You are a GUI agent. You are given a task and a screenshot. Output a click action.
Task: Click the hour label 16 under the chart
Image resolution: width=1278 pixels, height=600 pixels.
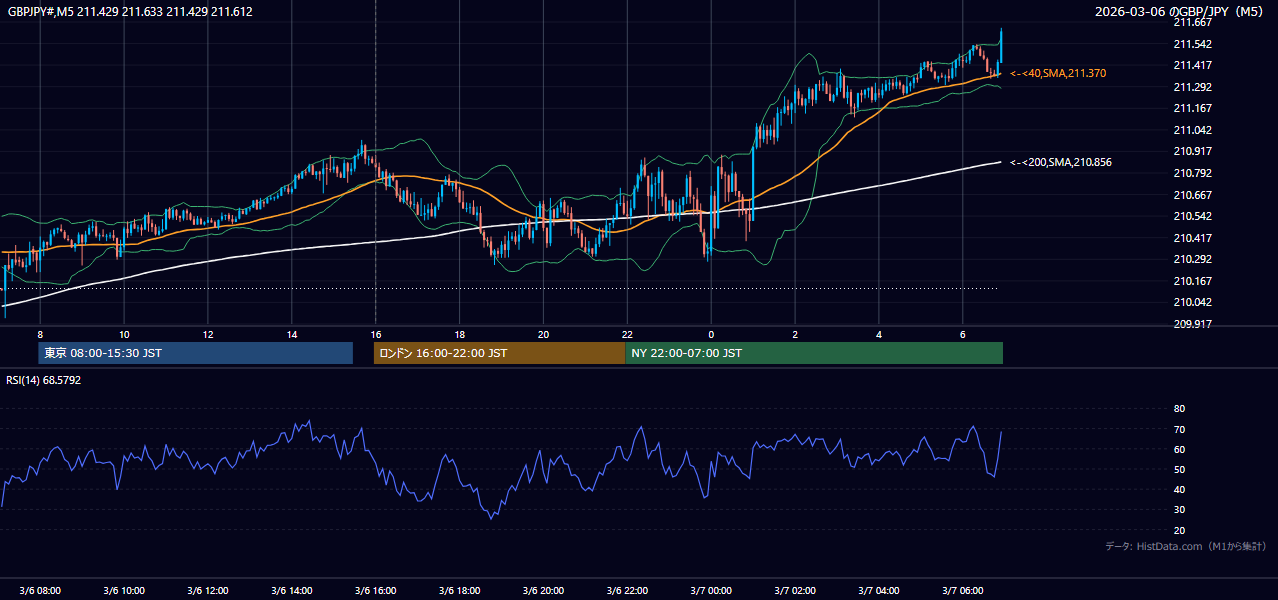[x=376, y=334]
